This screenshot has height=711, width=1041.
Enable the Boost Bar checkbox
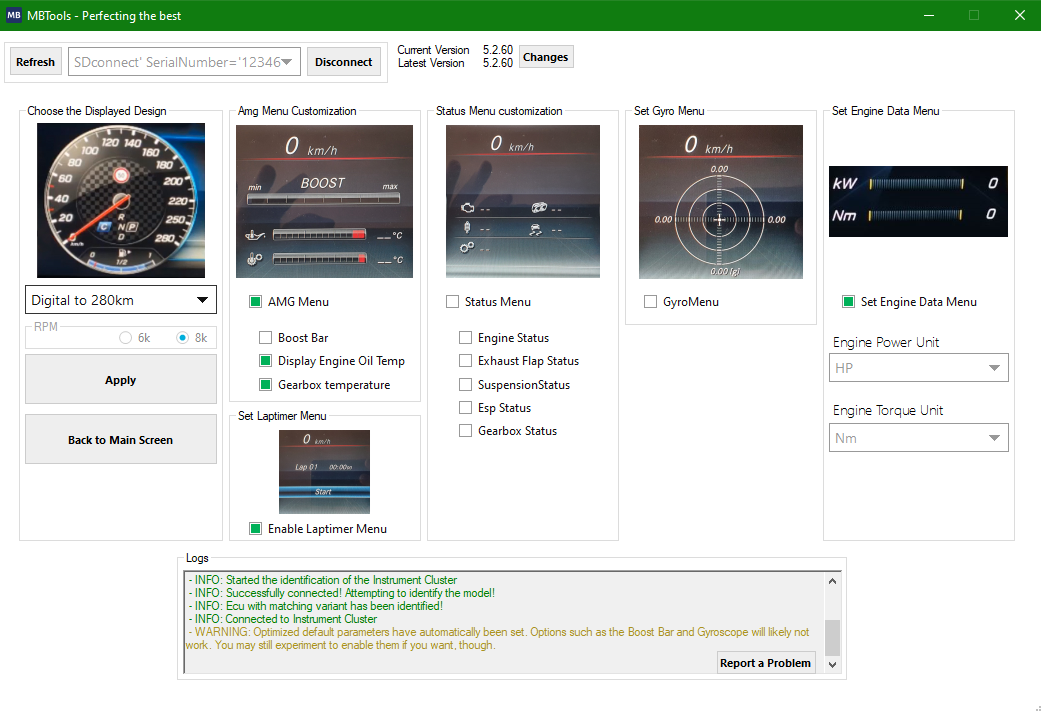[266, 338]
